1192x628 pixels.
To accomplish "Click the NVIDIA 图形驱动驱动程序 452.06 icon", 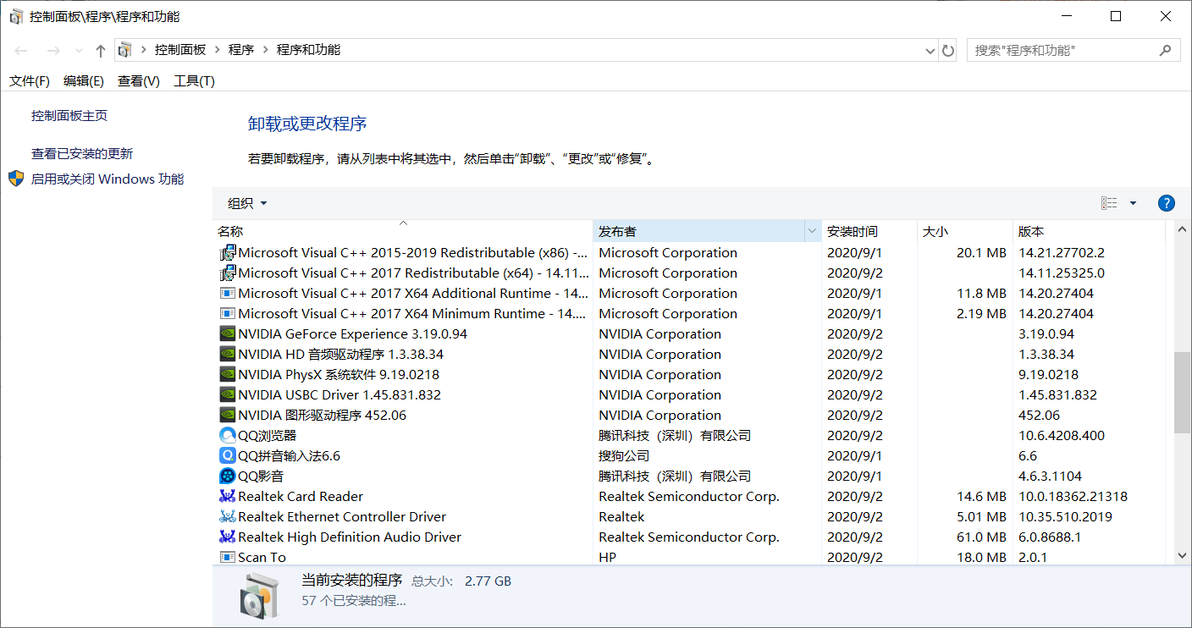I will (x=226, y=415).
